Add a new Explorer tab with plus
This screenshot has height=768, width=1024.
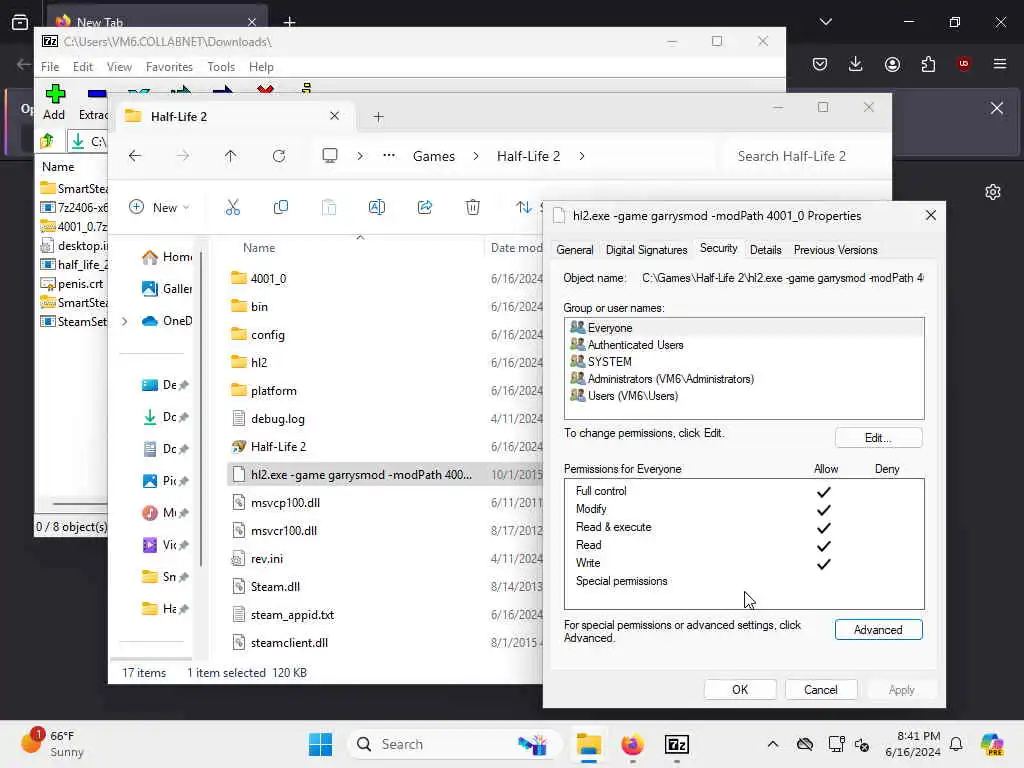coord(378,117)
